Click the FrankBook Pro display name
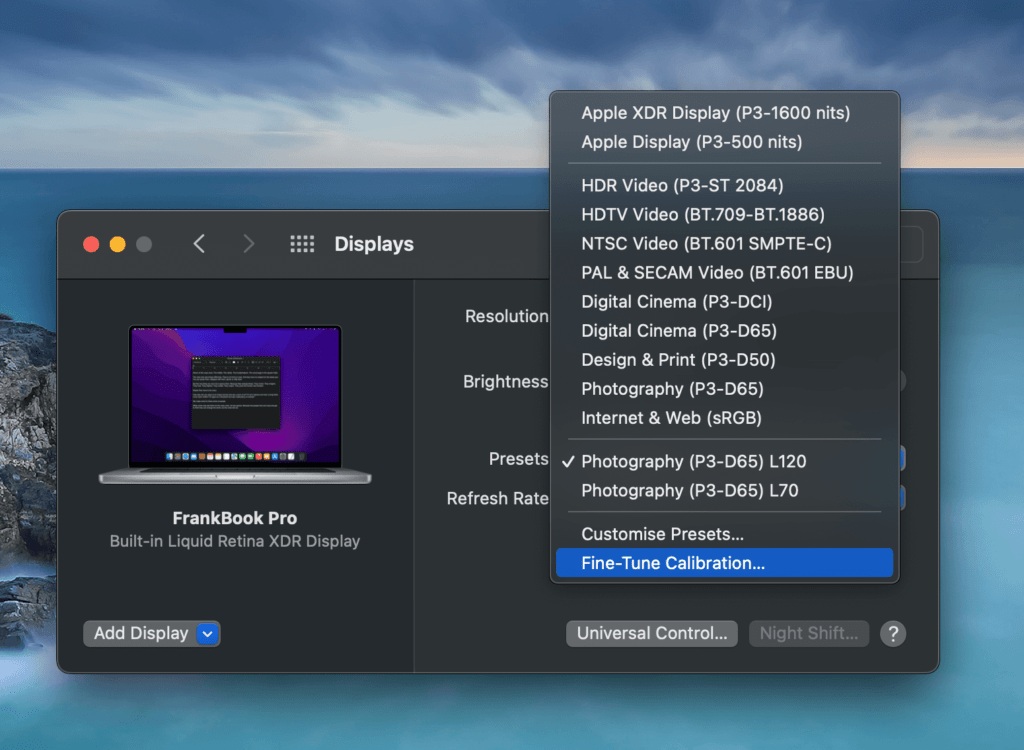Screen dimensions: 1024x750 pos(235,518)
